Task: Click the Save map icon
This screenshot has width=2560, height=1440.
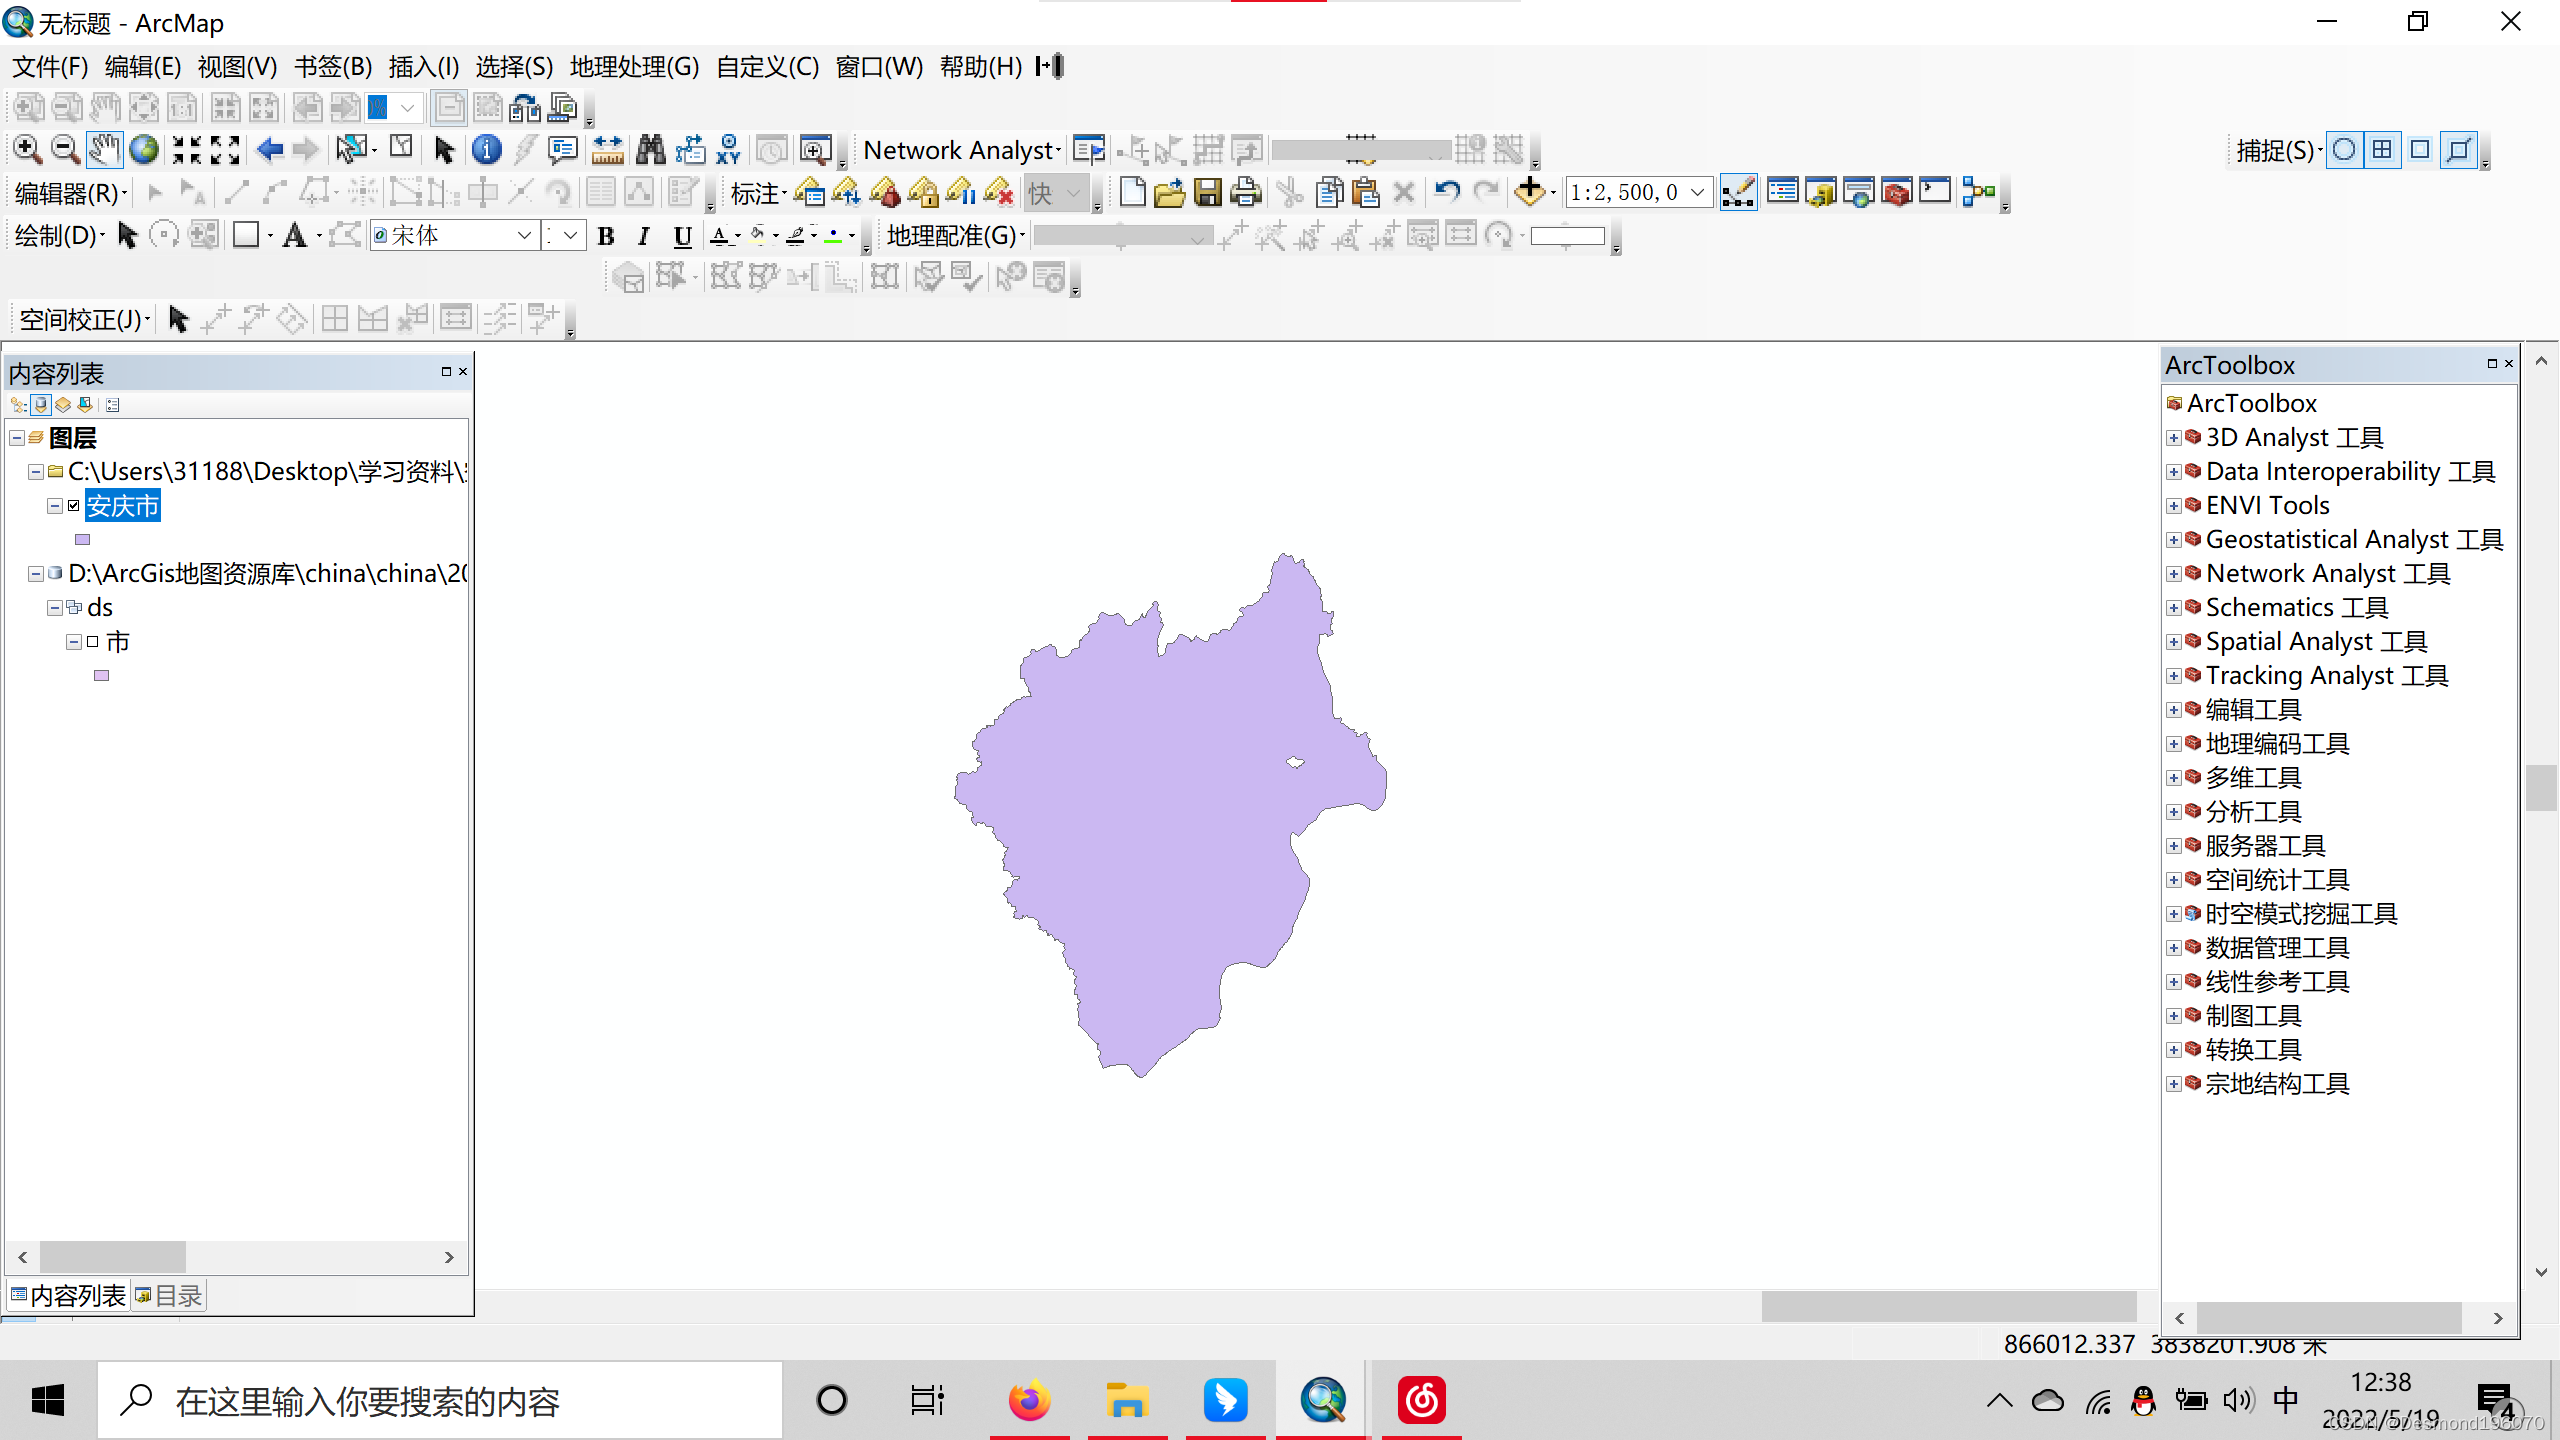Action: pos(1208,192)
